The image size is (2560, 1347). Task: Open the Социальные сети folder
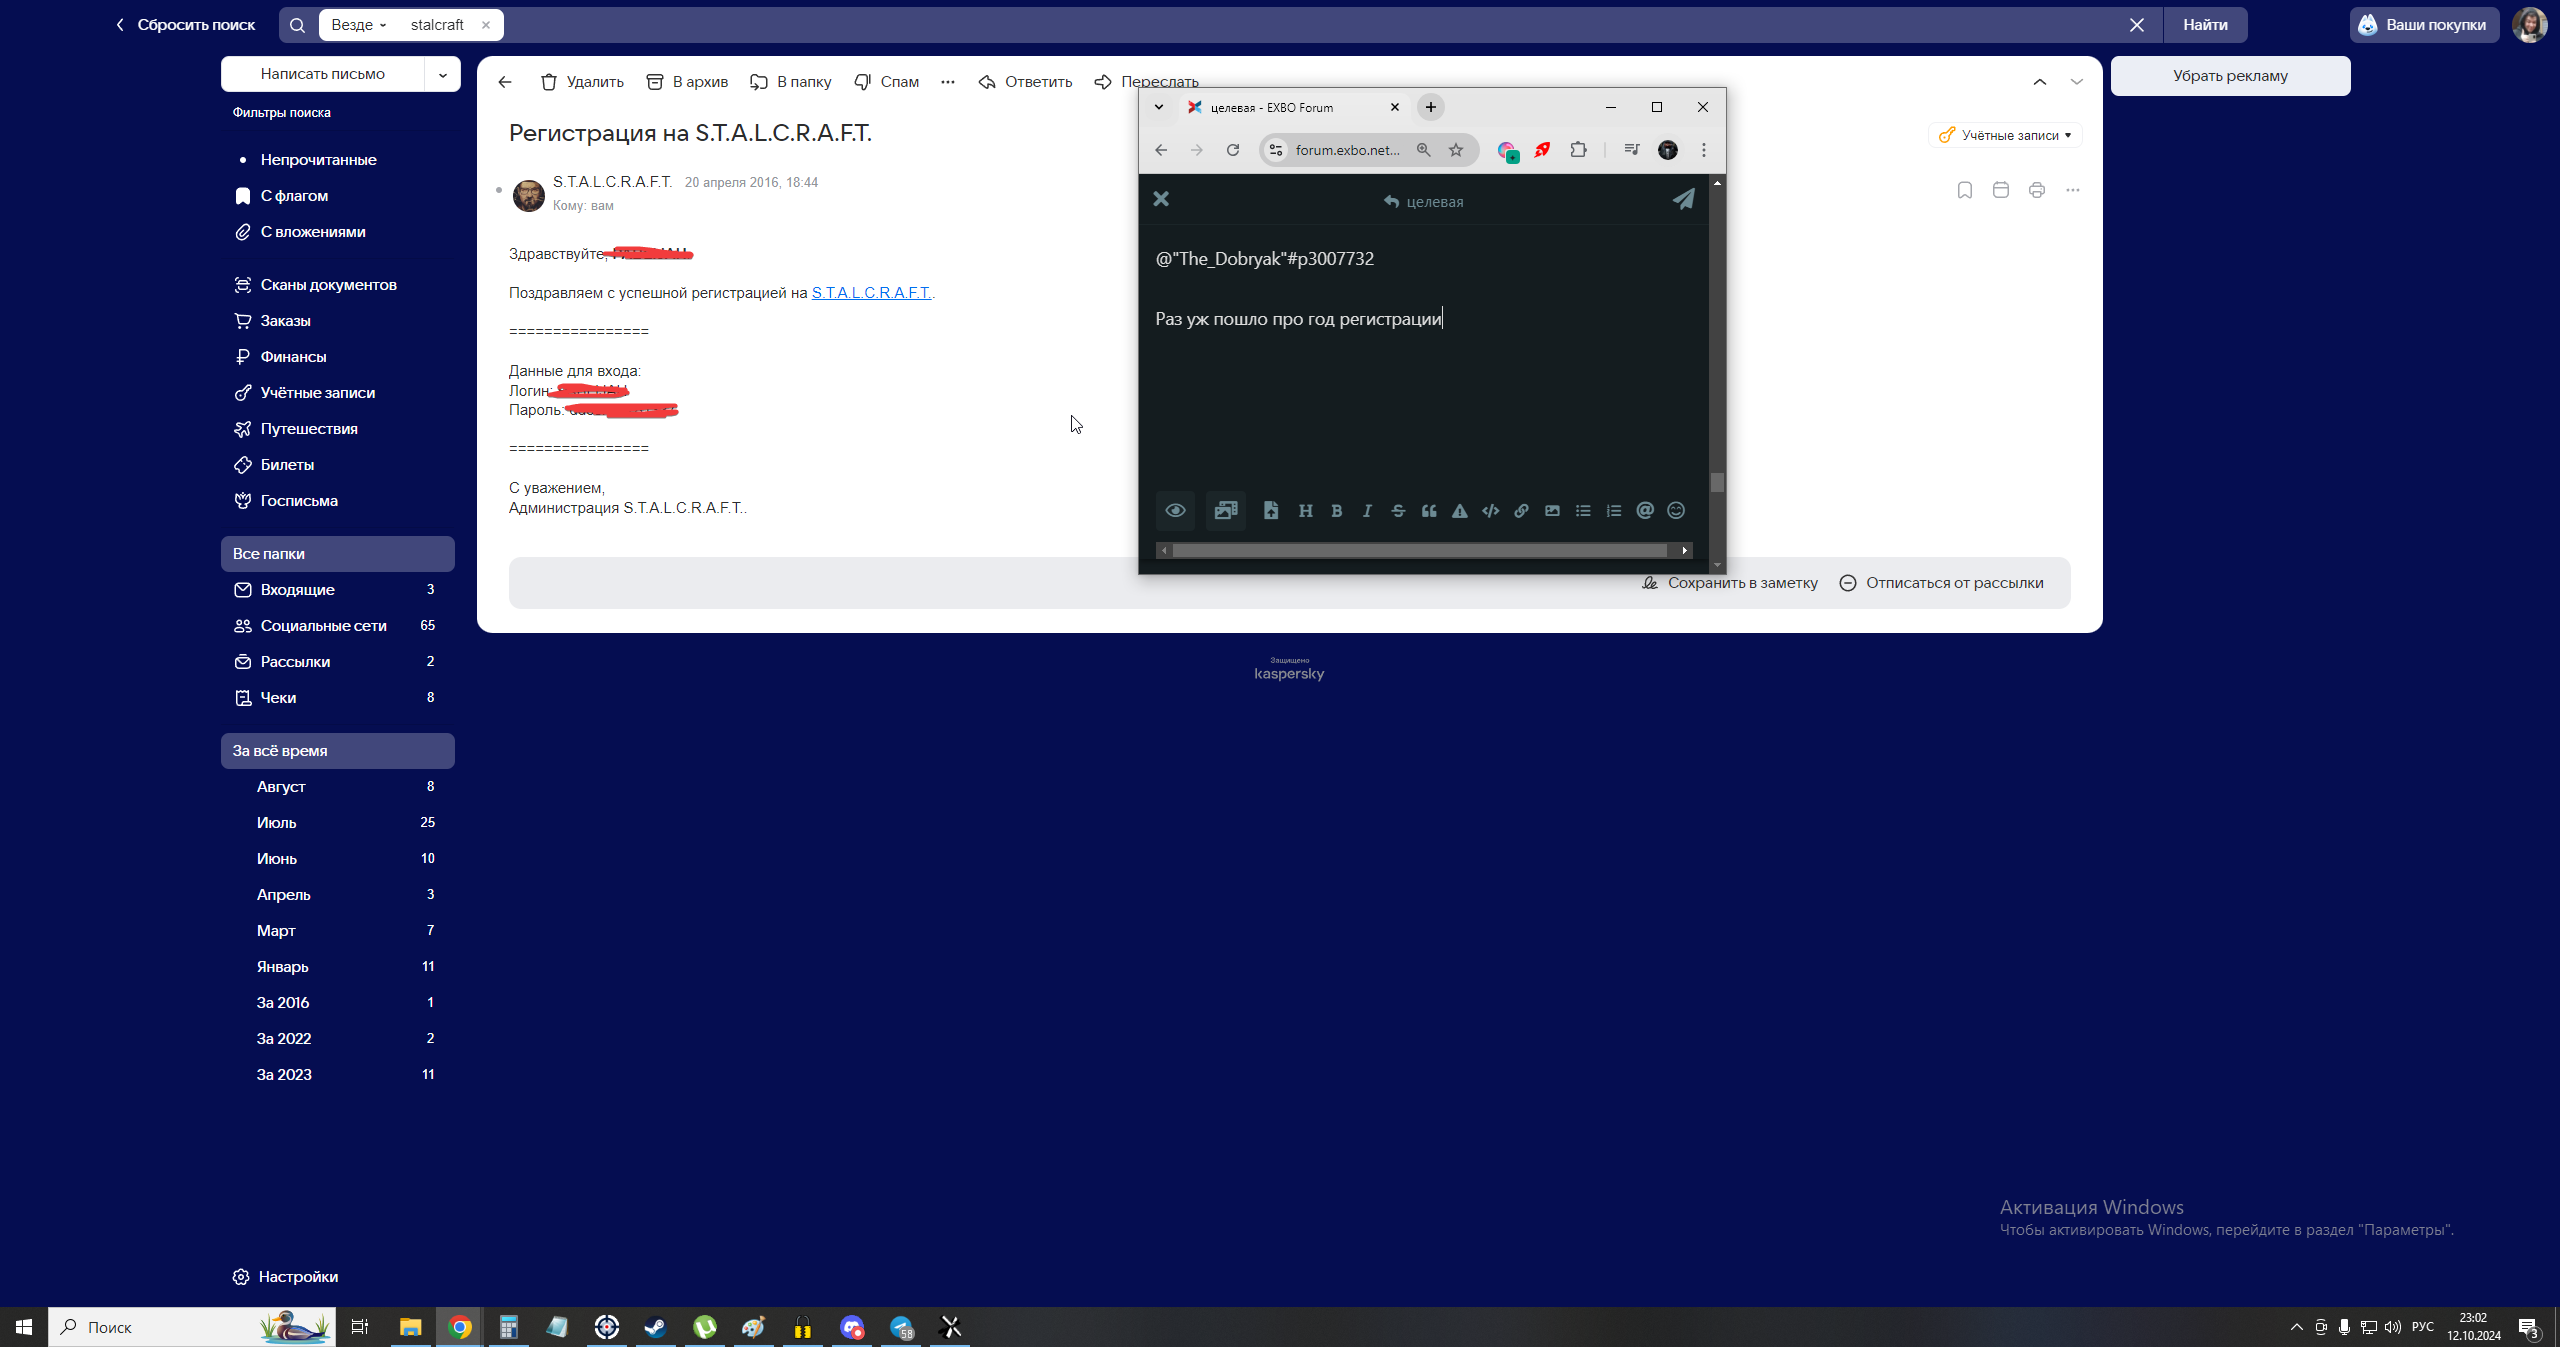338,626
